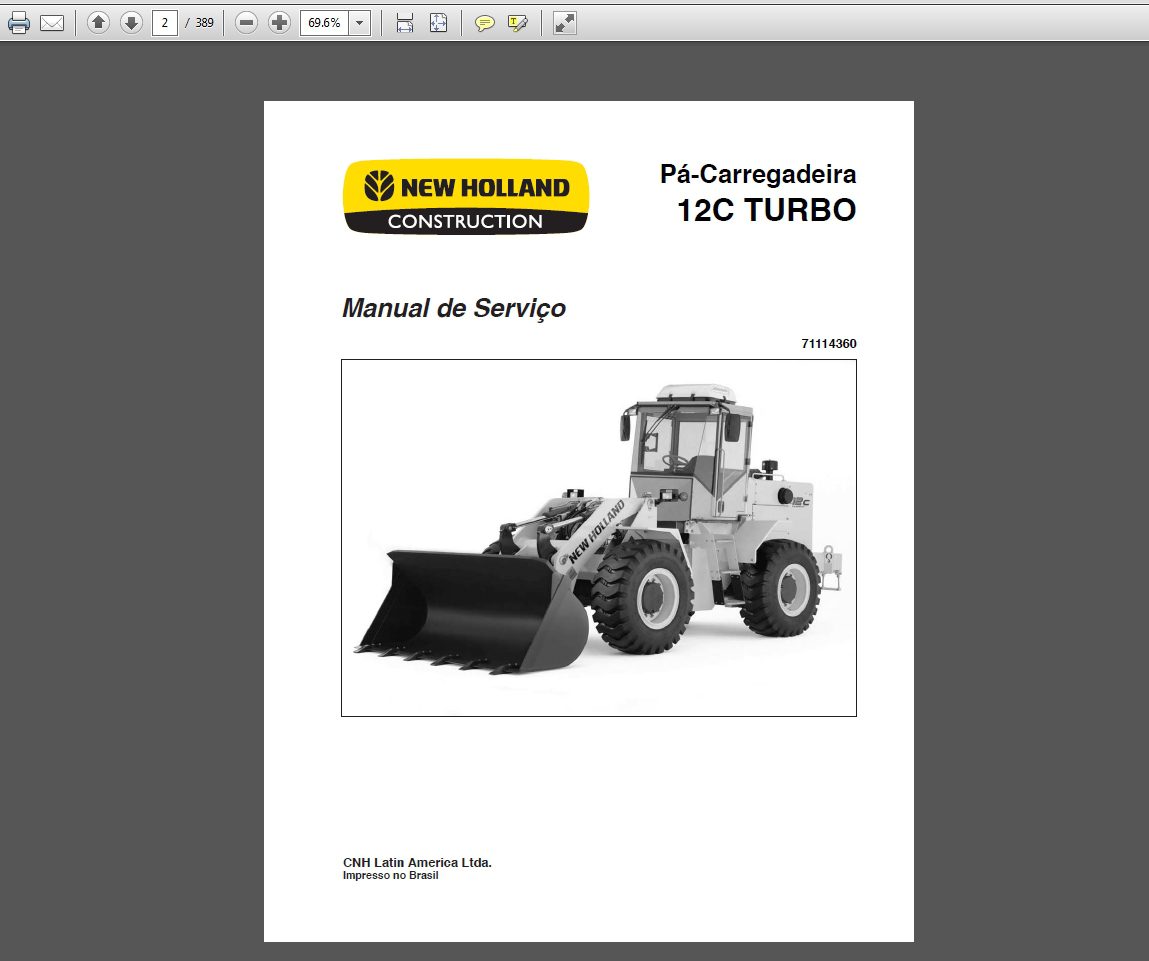The width and height of the screenshot is (1149, 961).
Task: Go to previous page with up arrow
Action: coord(98,23)
